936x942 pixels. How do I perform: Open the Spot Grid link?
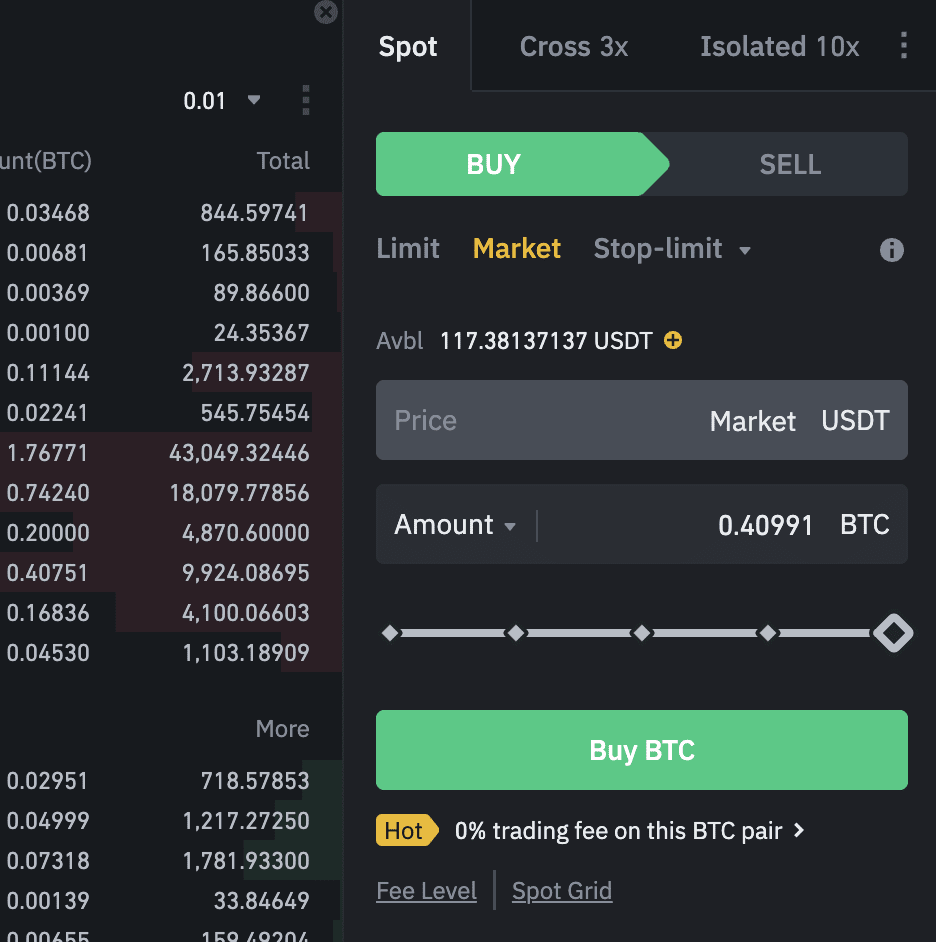coord(562,891)
